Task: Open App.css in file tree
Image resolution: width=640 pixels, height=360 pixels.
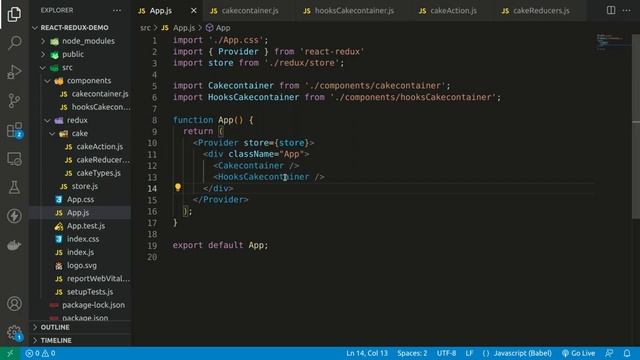Action: click(80, 200)
